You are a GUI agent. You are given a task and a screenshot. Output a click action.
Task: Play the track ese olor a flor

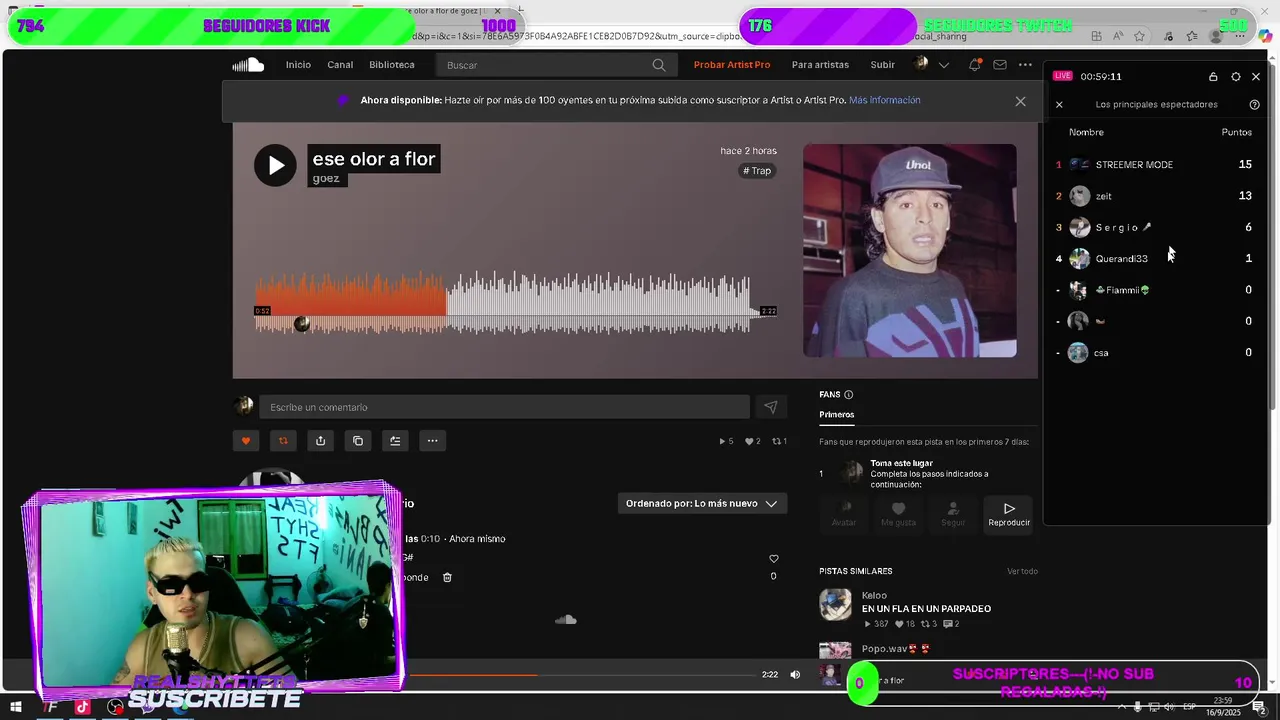[x=275, y=165]
